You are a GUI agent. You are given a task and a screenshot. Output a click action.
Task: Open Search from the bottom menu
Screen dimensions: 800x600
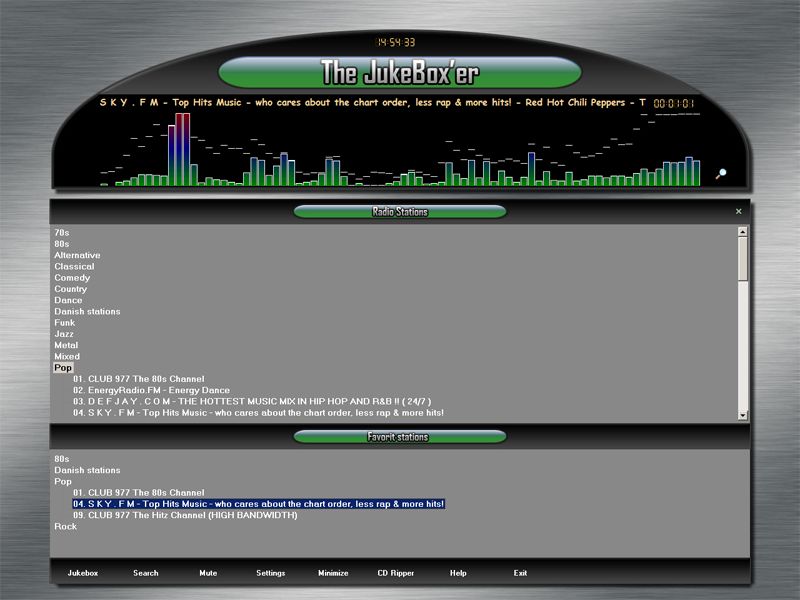[x=146, y=573]
